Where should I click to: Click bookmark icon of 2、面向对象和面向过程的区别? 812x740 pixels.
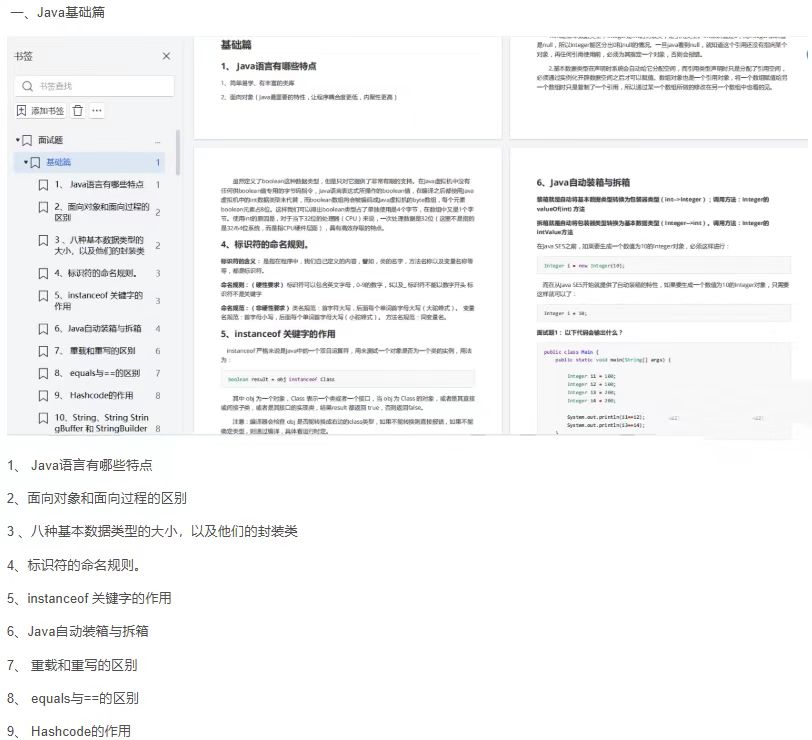pos(44,207)
